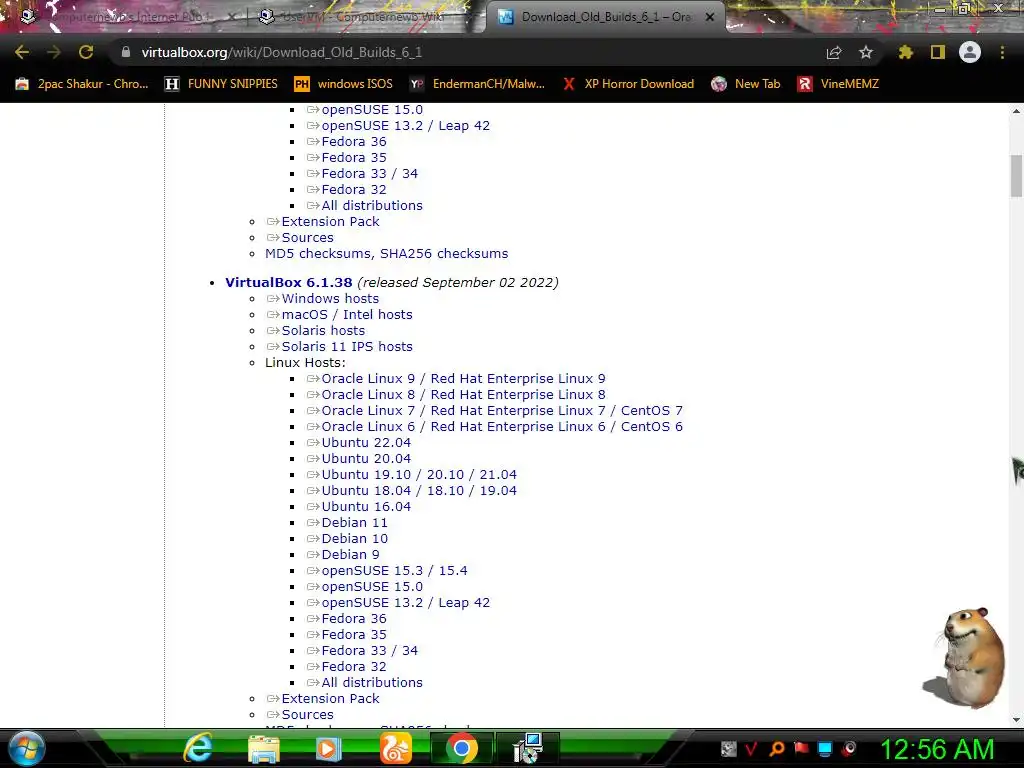The height and width of the screenshot is (768, 1024).
Task: Open the Extensions puzzle icon
Action: tap(905, 52)
